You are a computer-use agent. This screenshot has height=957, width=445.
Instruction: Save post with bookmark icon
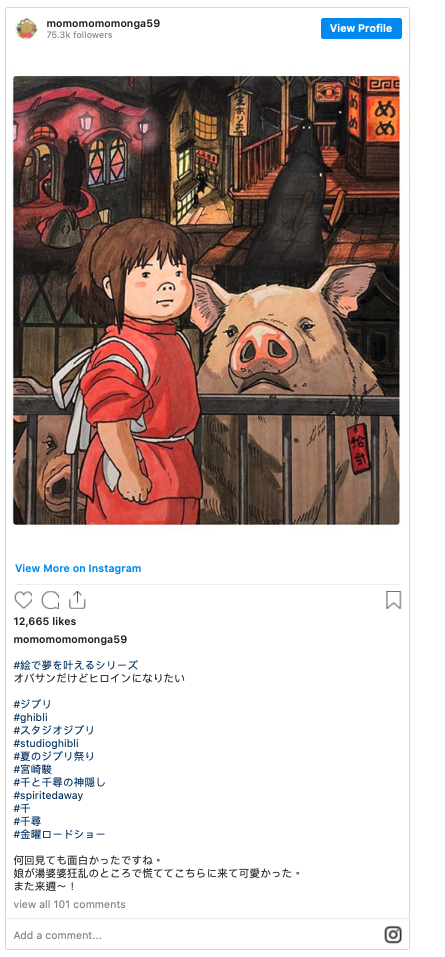(x=394, y=600)
